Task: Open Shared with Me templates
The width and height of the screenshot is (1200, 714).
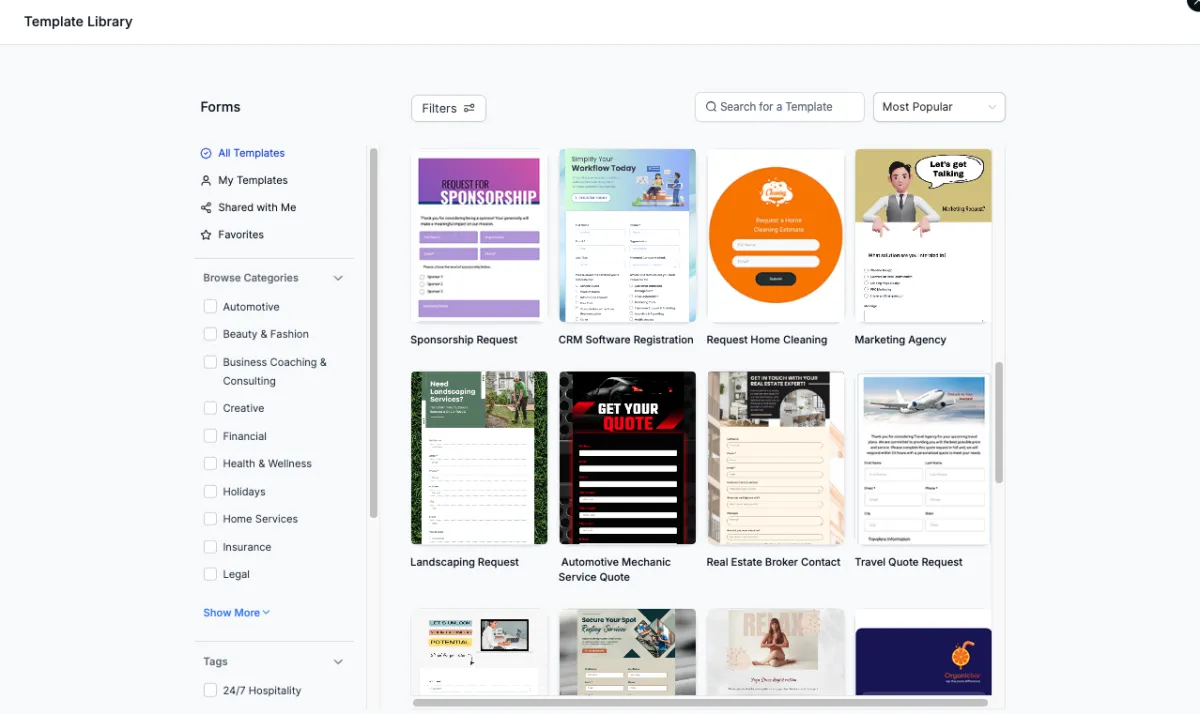Action: click(x=257, y=207)
